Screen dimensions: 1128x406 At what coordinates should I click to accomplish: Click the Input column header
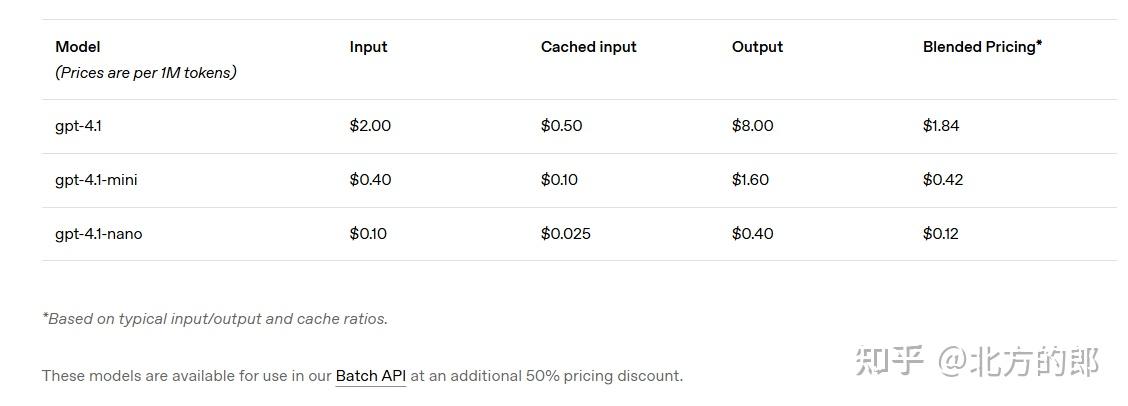click(368, 47)
